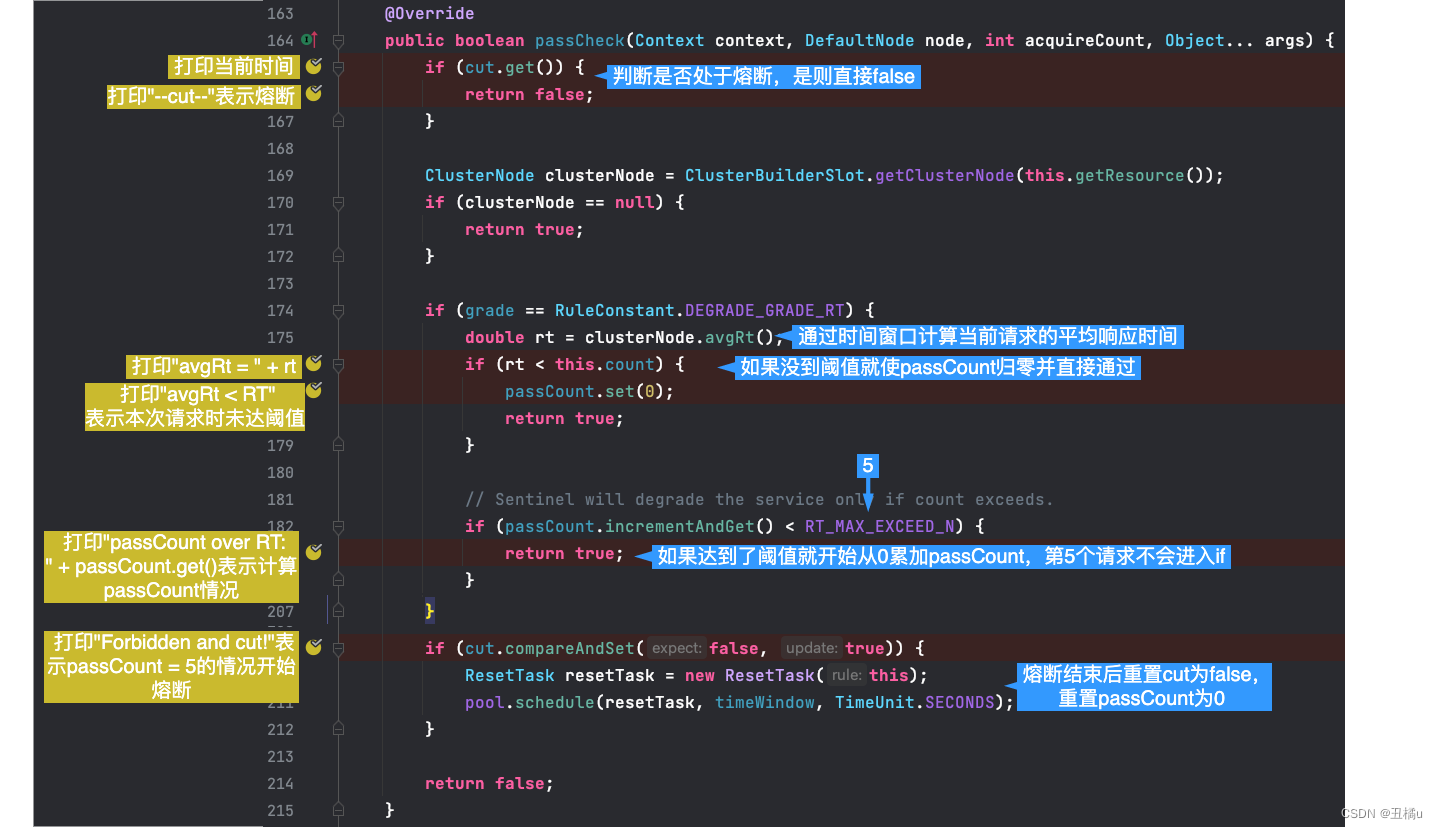Click the SECONDS constant
Screen dimensions: 1438x829
tap(960, 702)
